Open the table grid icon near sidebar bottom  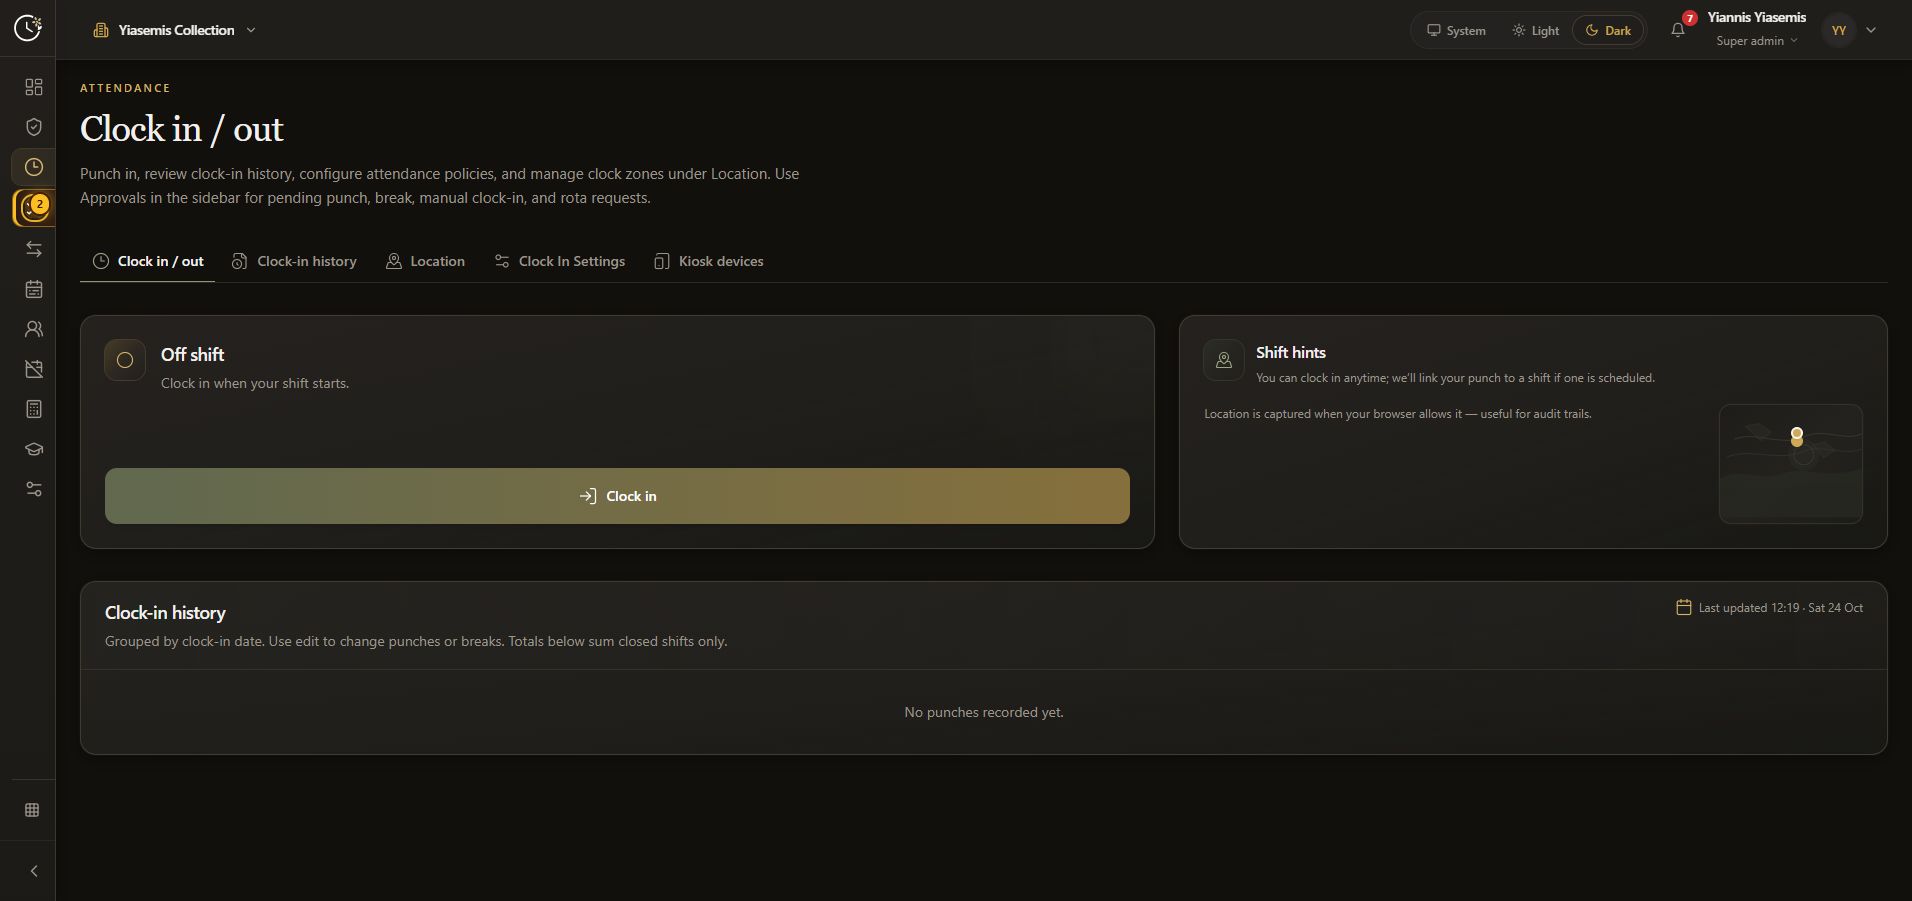point(32,810)
